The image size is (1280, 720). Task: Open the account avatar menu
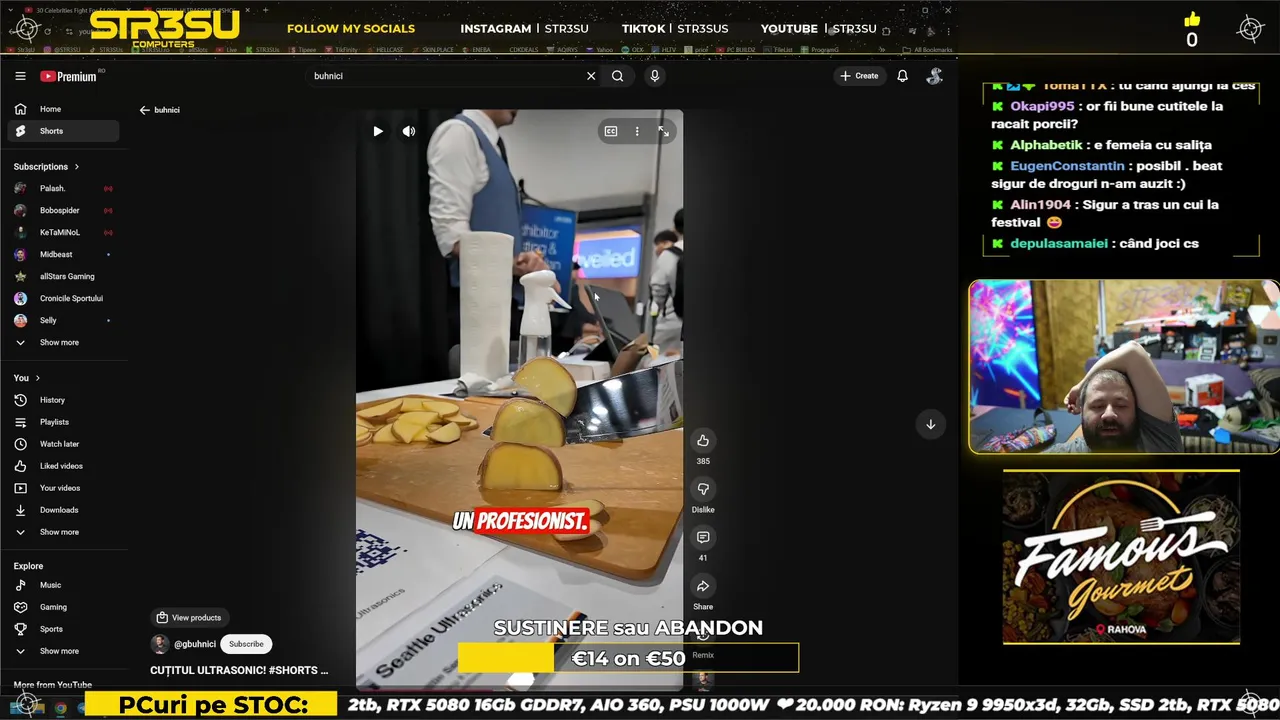(x=934, y=76)
